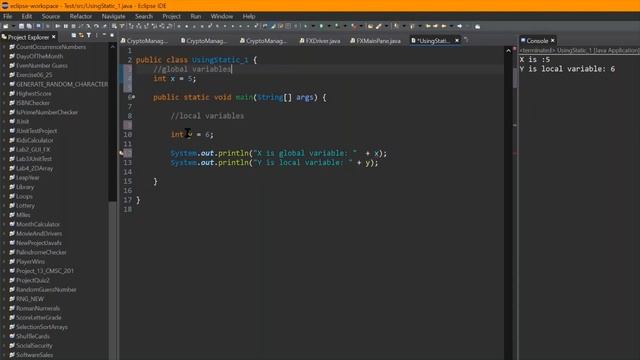Screen dimensions: 640x360
Task: Select the IsPrimeNumberChecker project
Action: point(47,112)
